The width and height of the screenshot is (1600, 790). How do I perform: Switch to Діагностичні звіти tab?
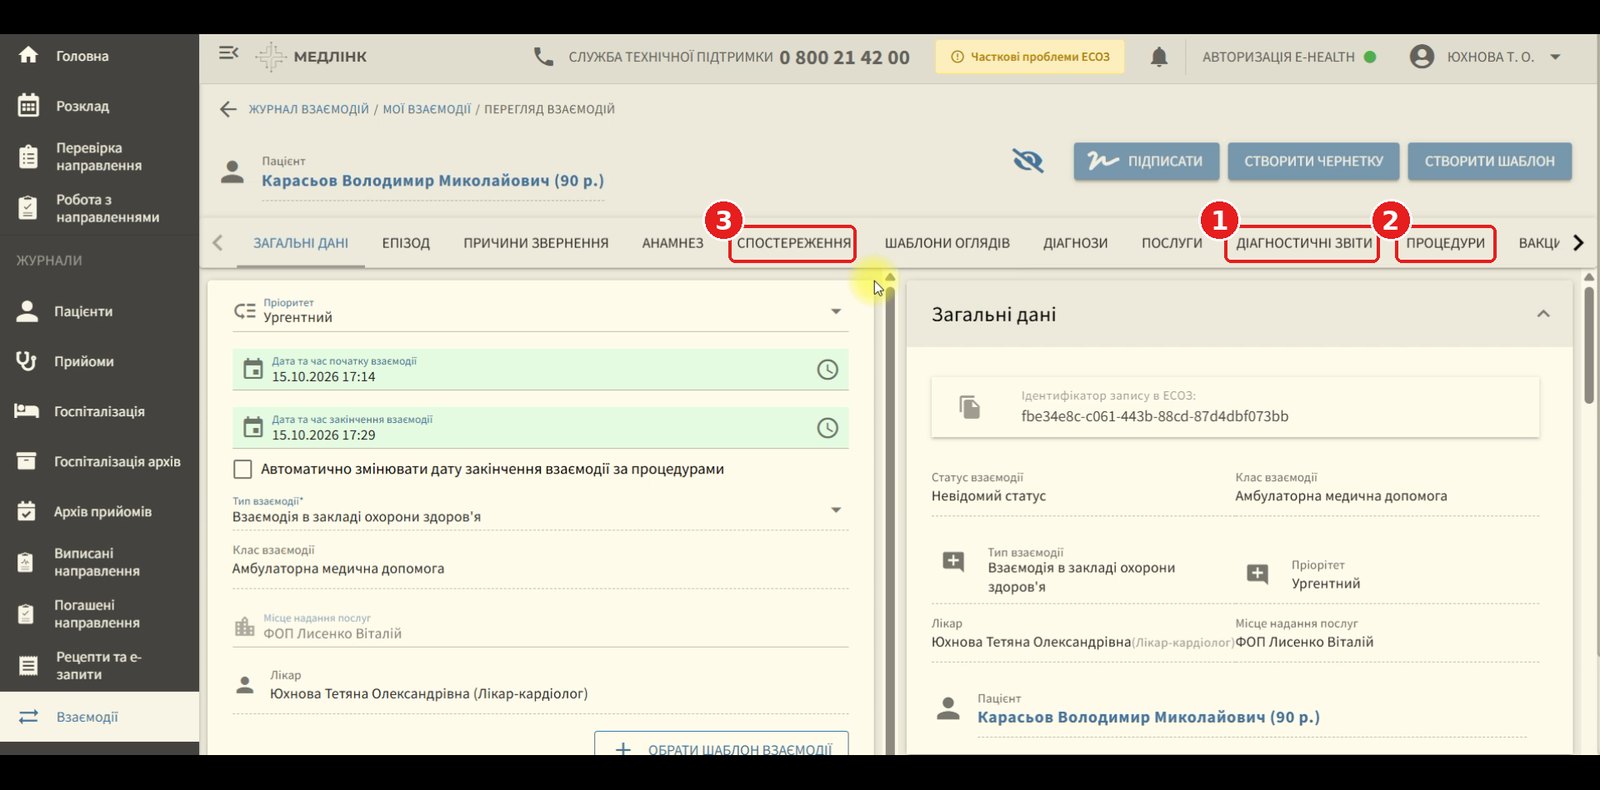coord(1304,243)
